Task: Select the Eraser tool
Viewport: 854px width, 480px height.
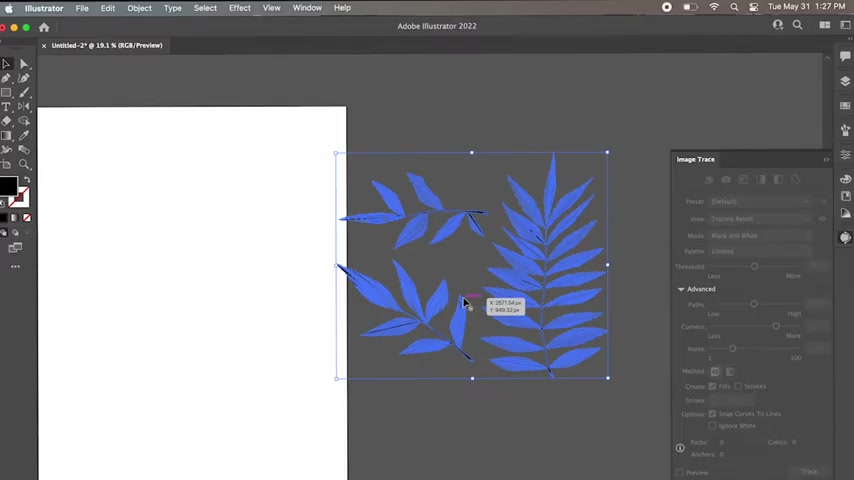Action: [6, 121]
